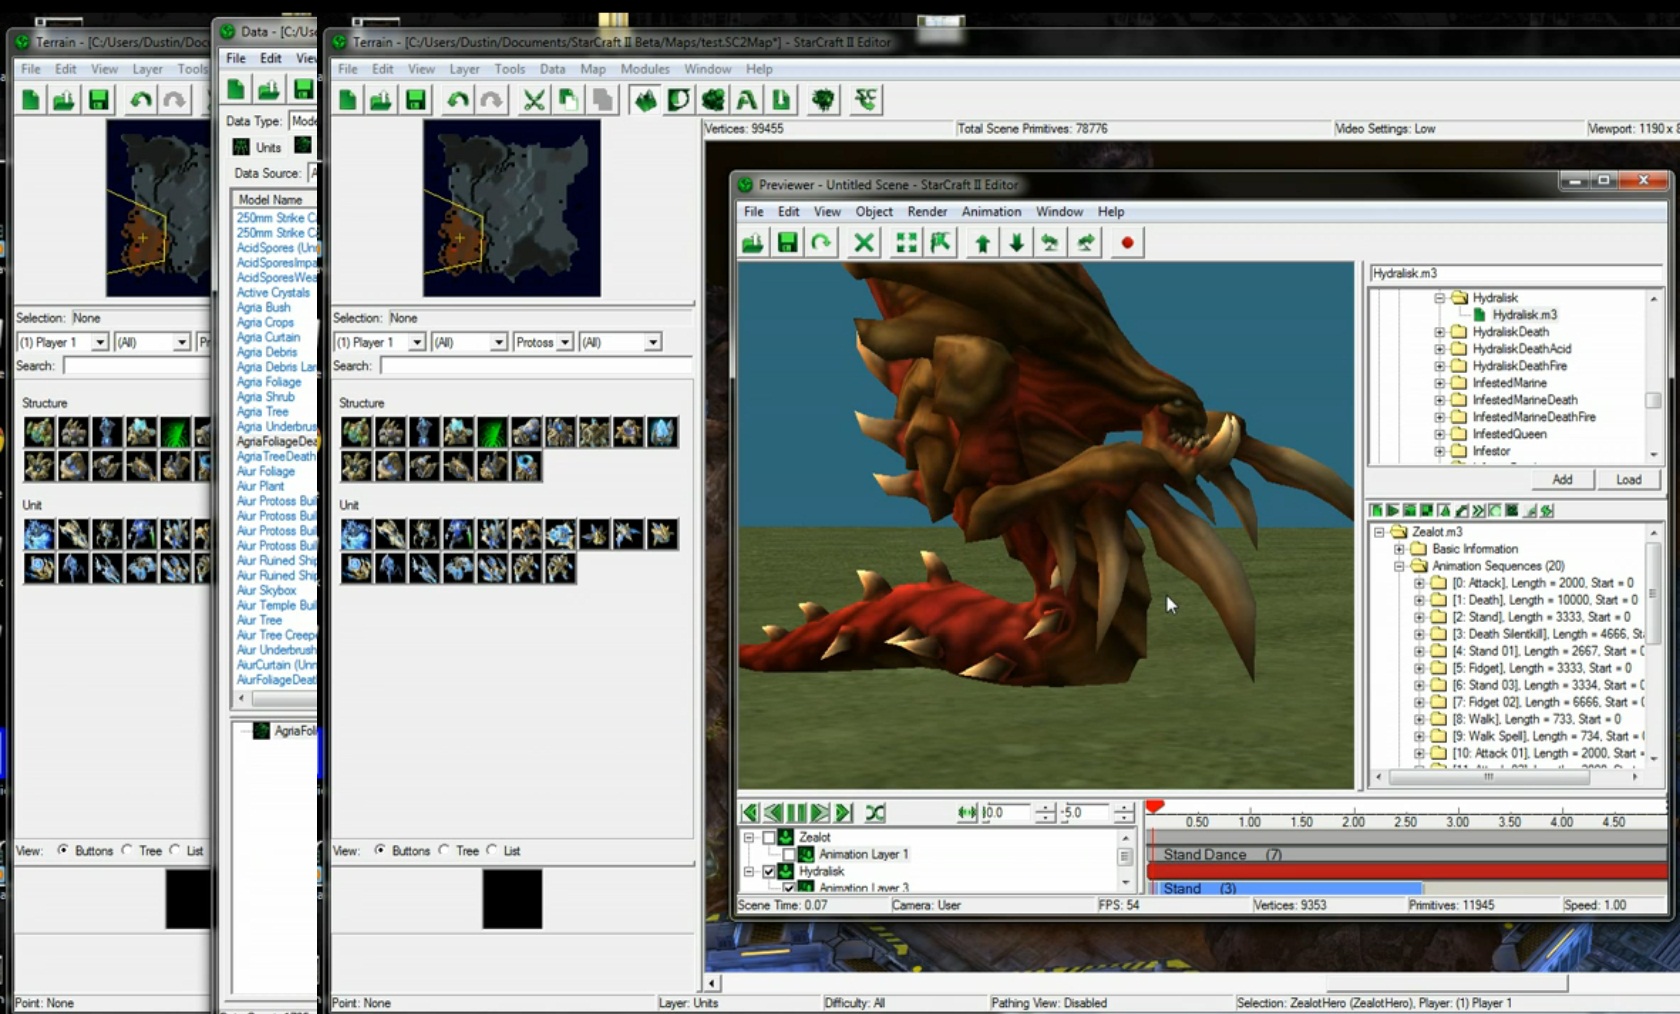Click the red record dot in Previewer toolbar
The image size is (1680, 1014).
pos(1127,243)
